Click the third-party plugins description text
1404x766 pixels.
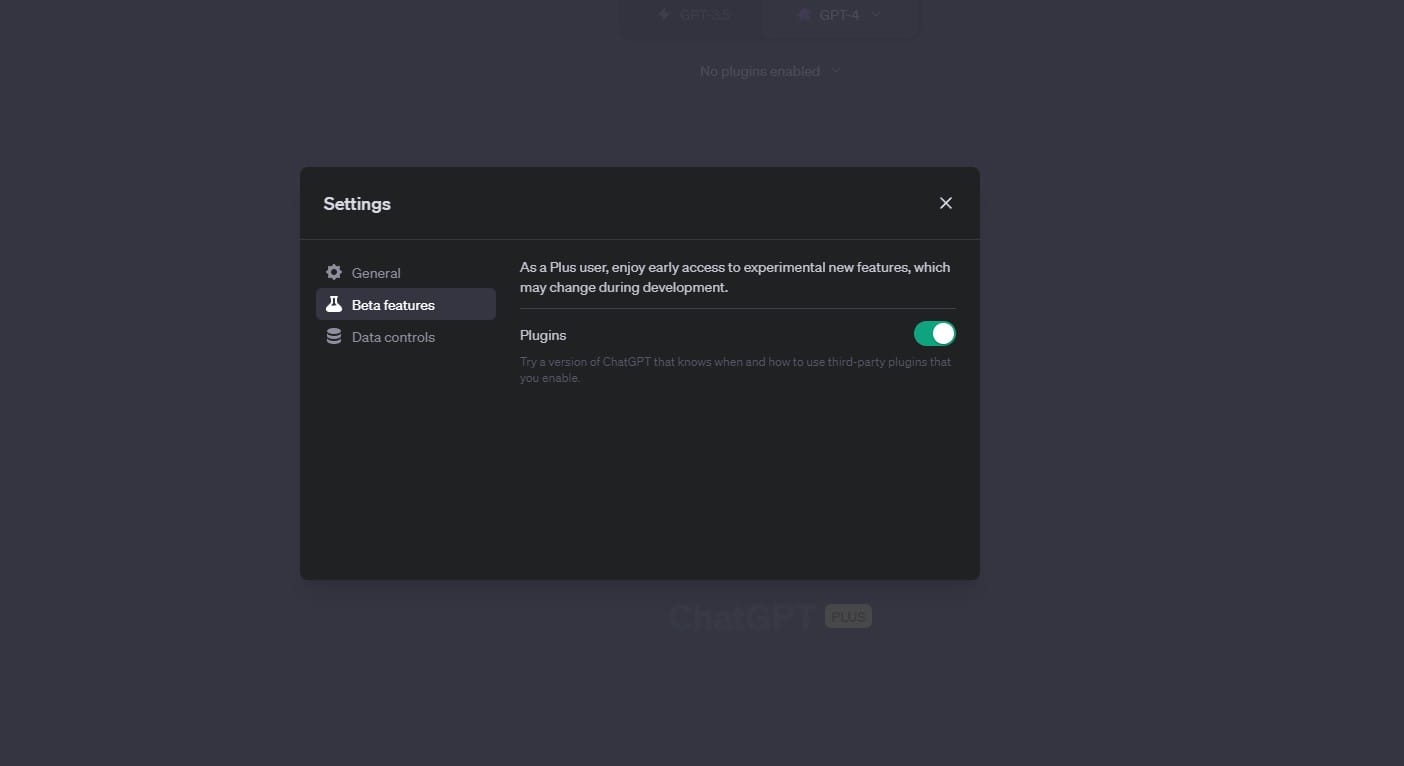(x=735, y=370)
